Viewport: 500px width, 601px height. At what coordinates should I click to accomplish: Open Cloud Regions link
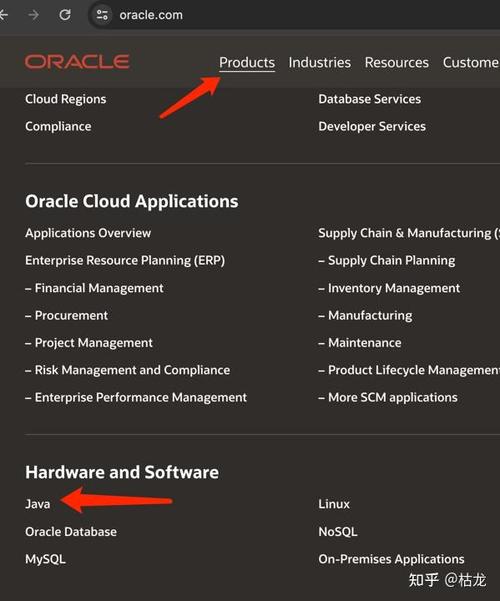point(66,99)
